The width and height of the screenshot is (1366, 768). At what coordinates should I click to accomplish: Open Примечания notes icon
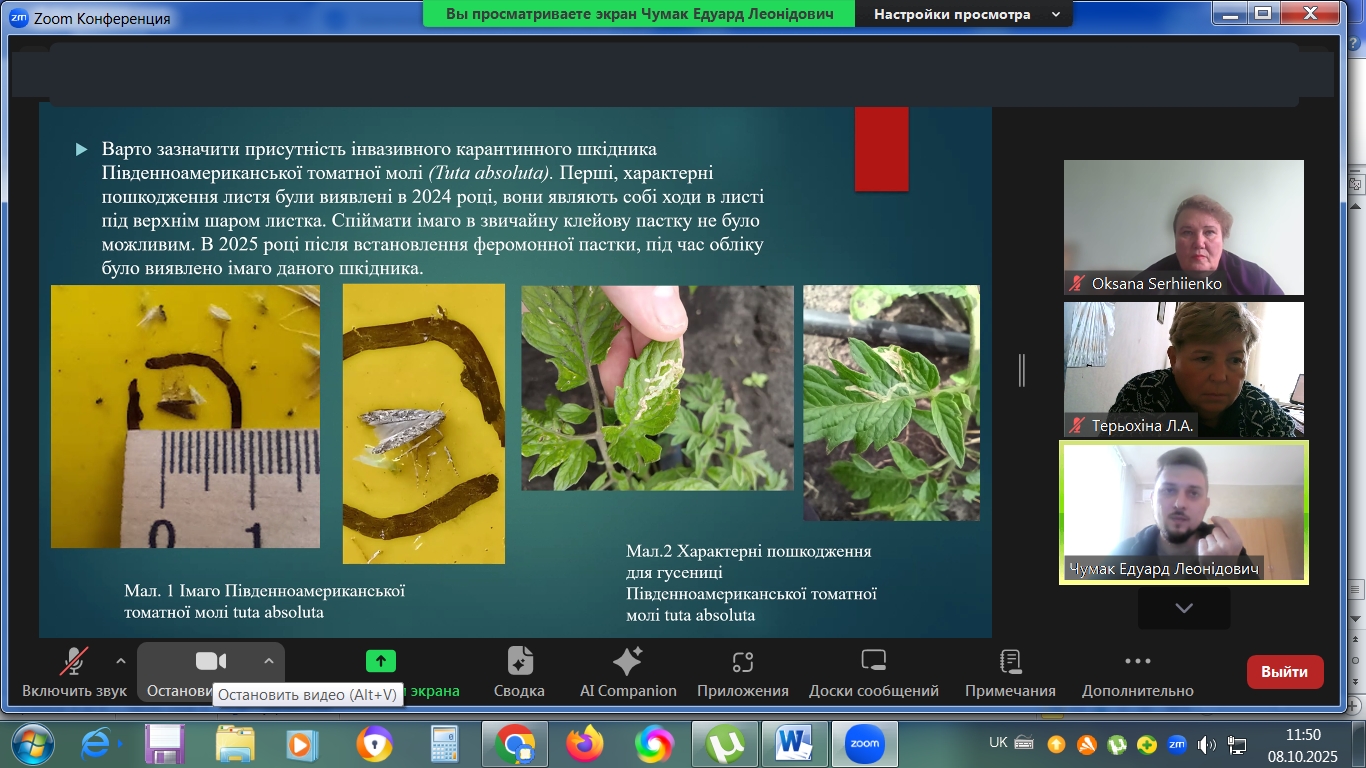click(x=1010, y=661)
